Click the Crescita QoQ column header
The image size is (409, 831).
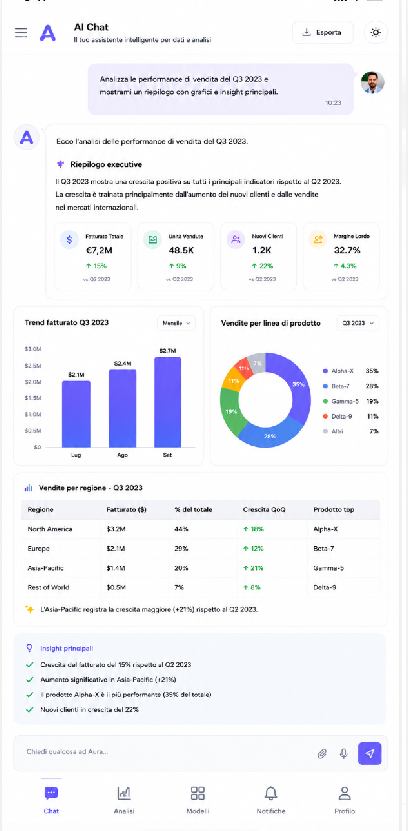point(264,510)
